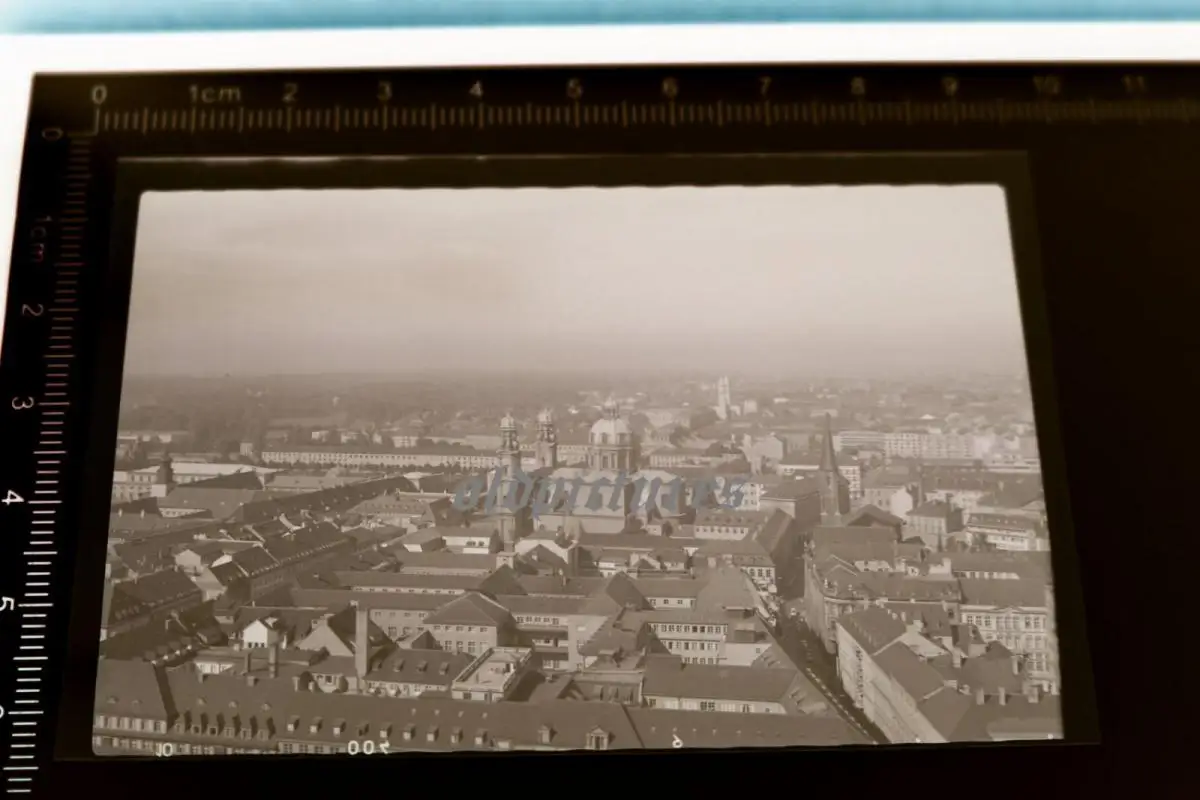Click the distant tower on the horizon

(723, 396)
